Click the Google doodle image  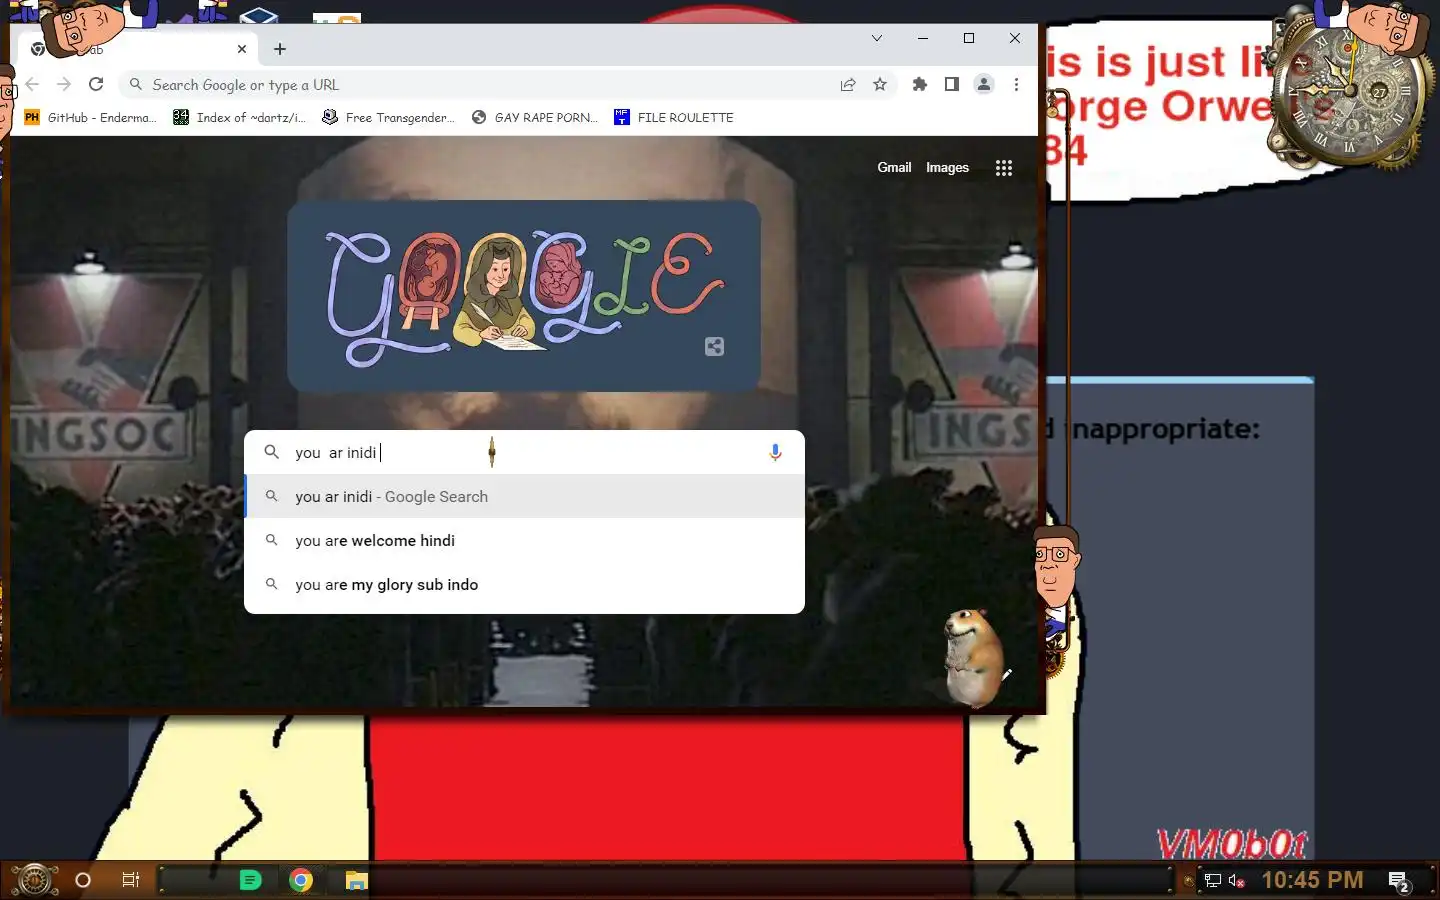(524, 295)
